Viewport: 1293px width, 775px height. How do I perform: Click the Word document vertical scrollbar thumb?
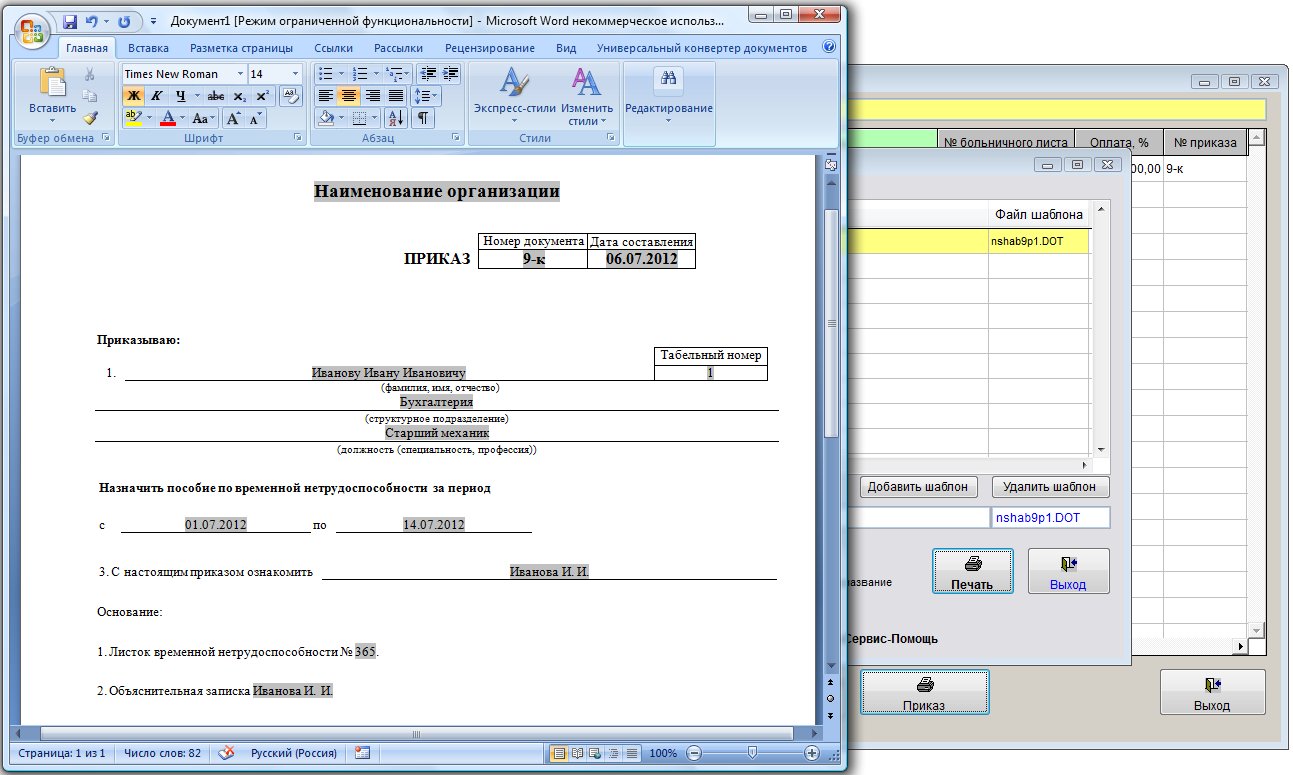[x=831, y=322]
